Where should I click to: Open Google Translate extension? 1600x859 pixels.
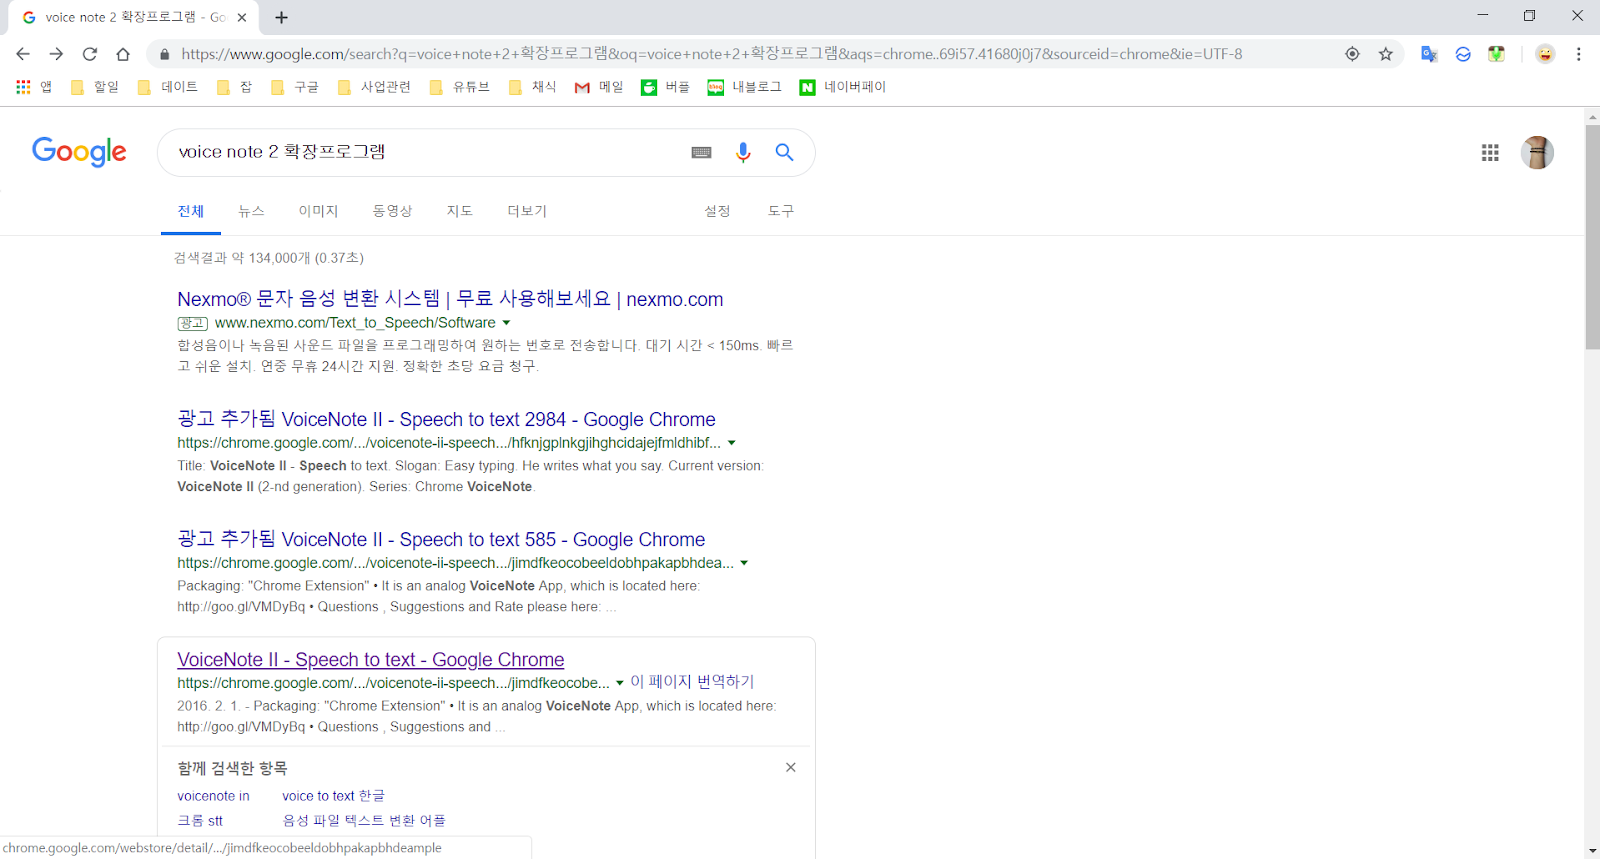[x=1429, y=54]
